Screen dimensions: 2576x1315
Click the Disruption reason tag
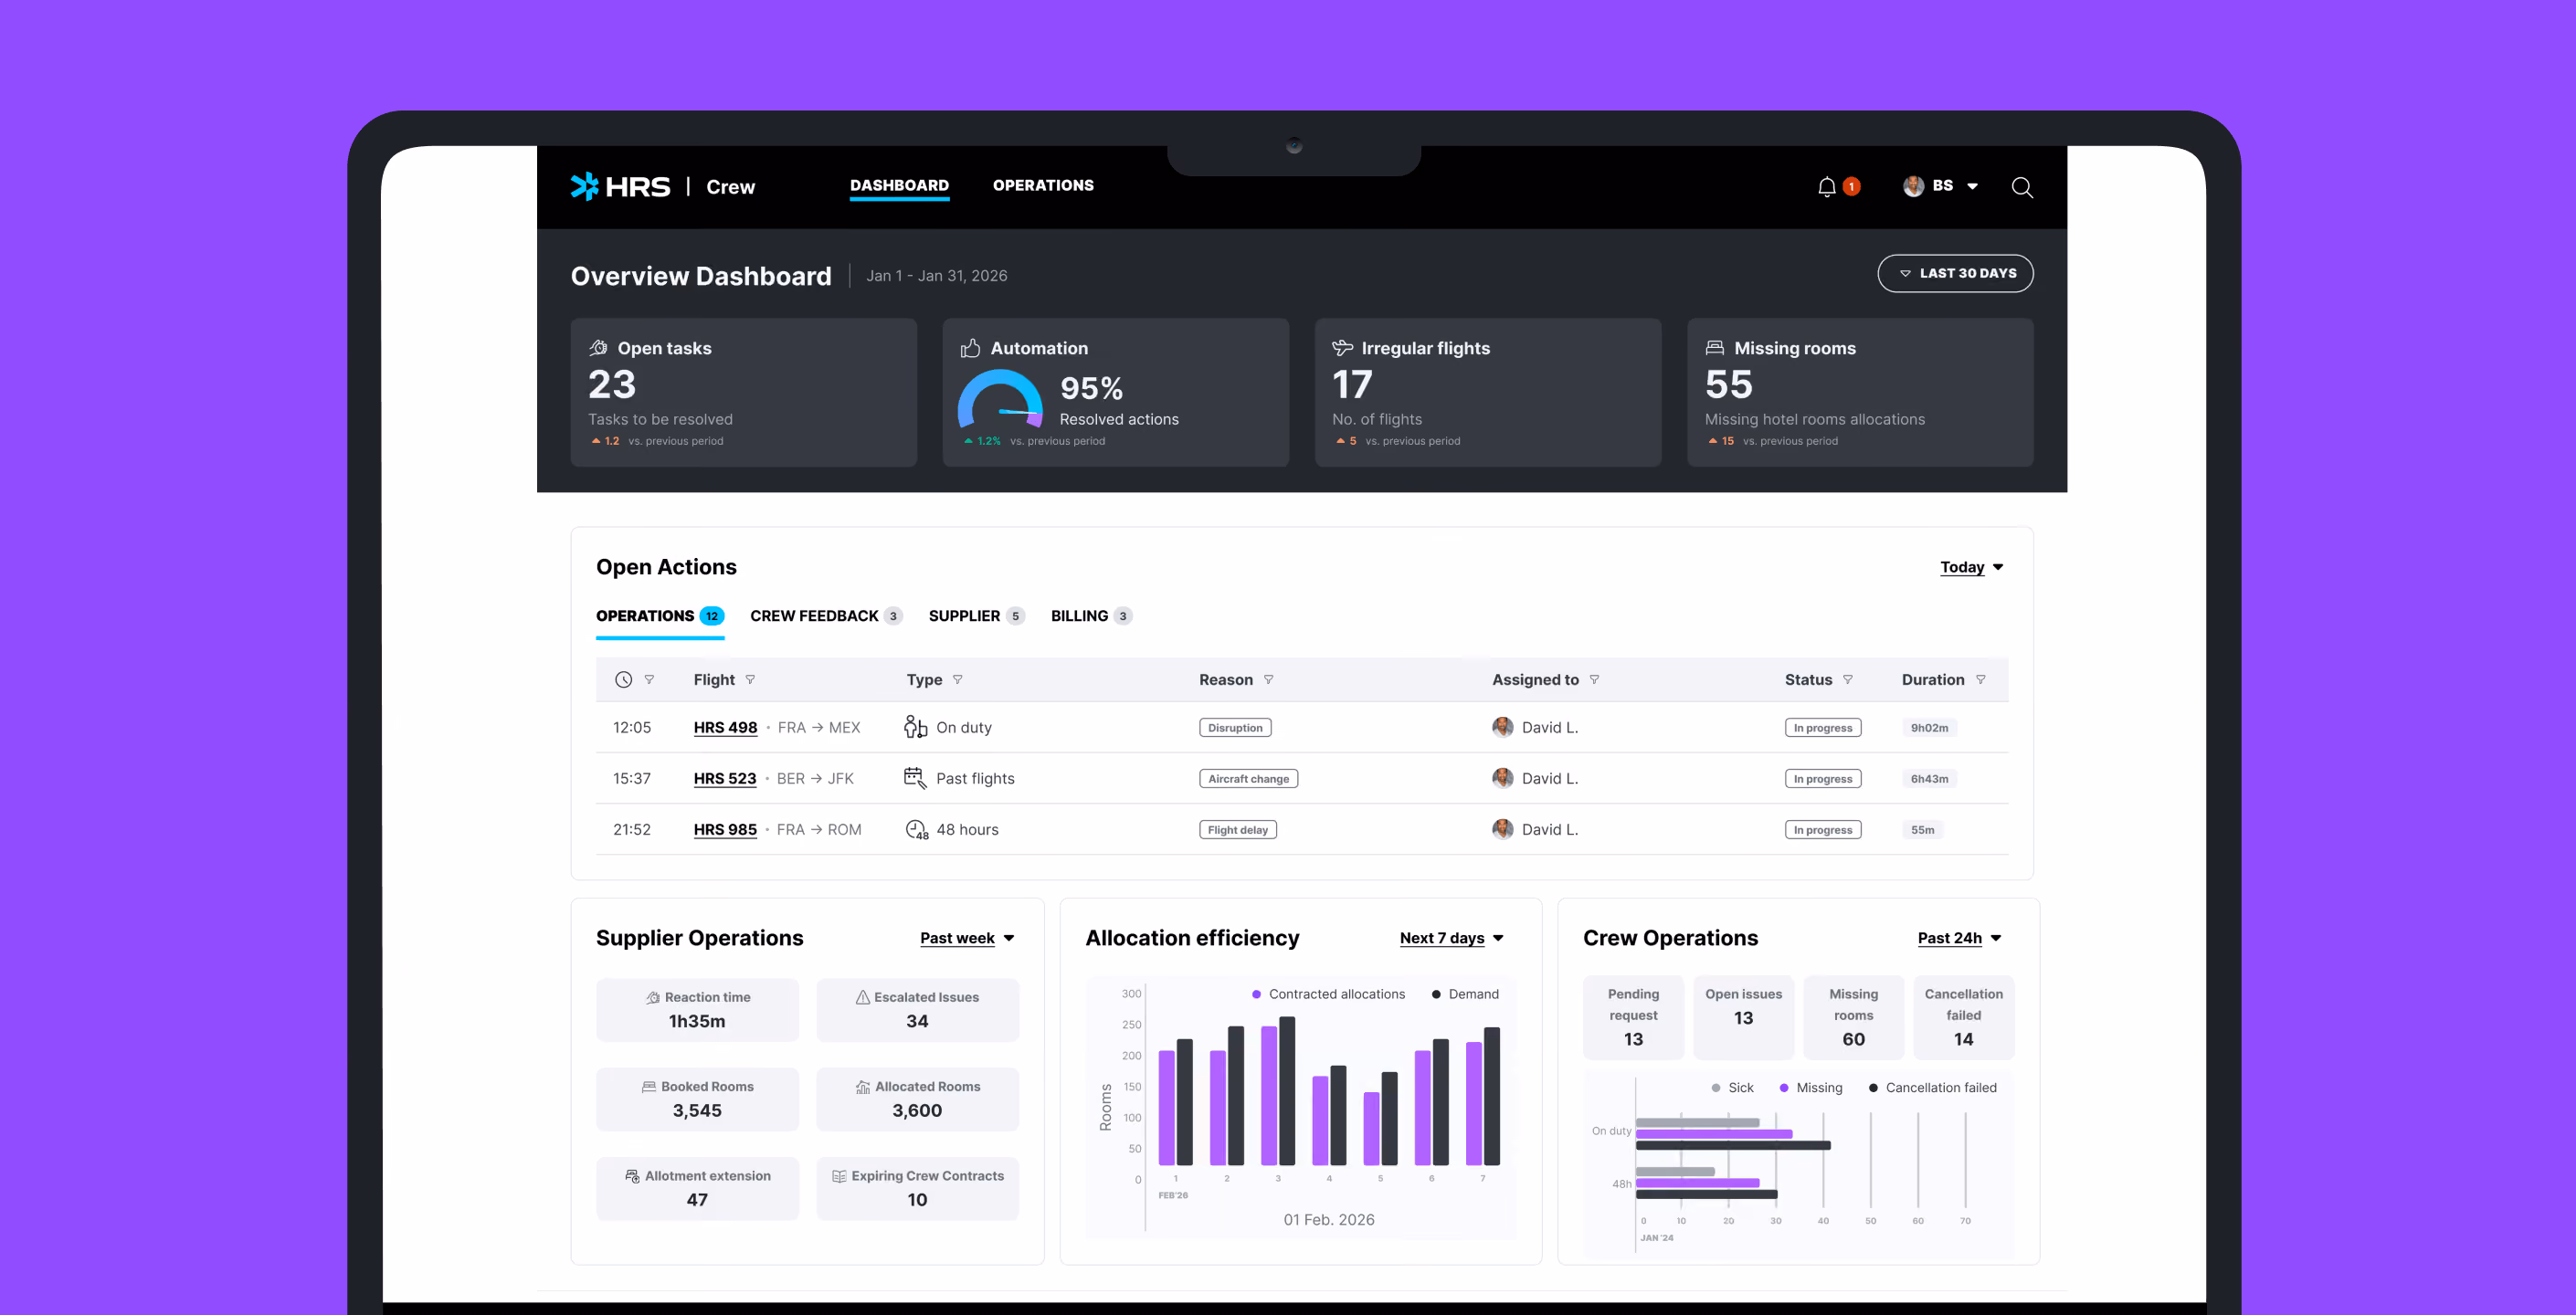(x=1235, y=728)
